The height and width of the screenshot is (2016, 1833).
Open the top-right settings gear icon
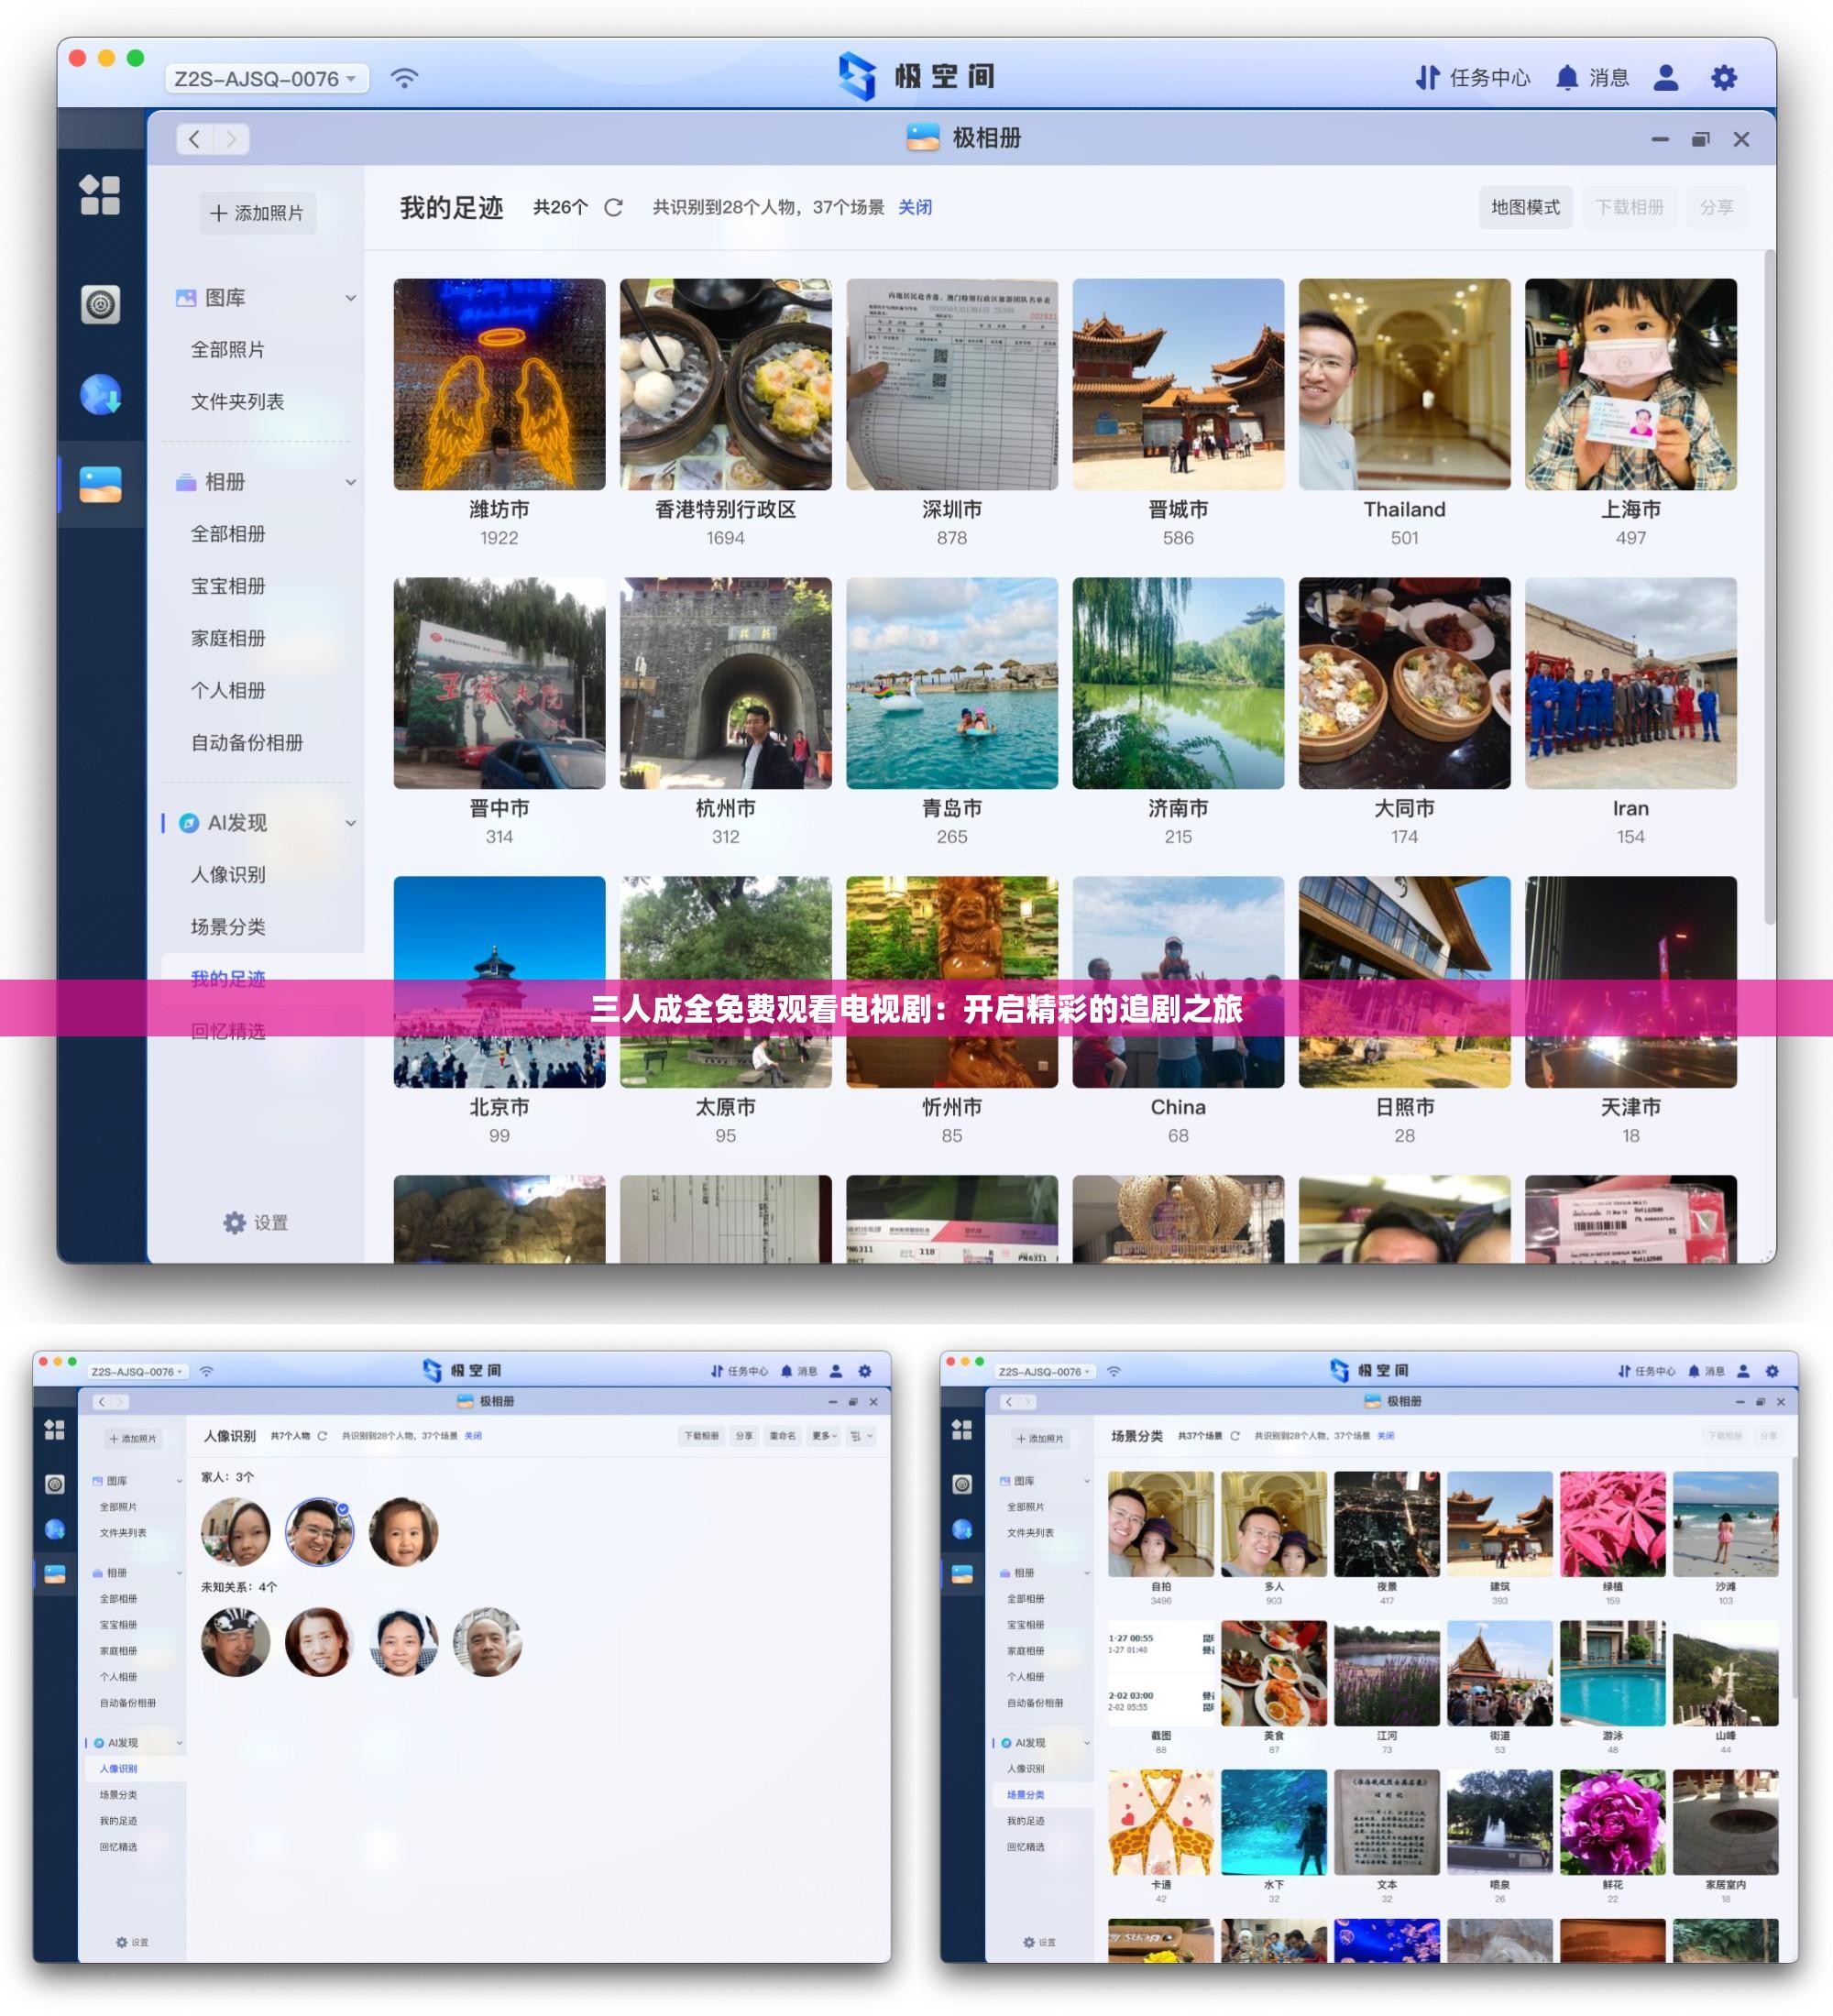click(1723, 78)
